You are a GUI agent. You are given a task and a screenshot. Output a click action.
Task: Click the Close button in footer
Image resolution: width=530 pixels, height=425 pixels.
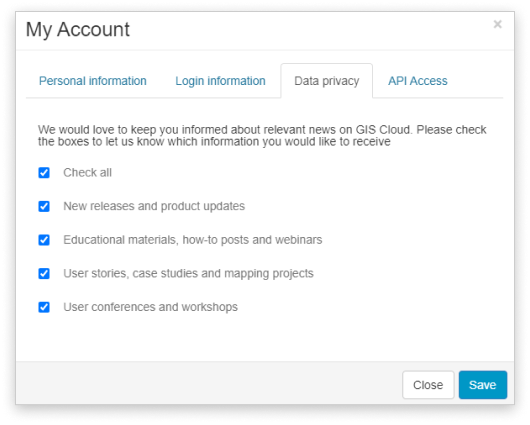tap(428, 385)
